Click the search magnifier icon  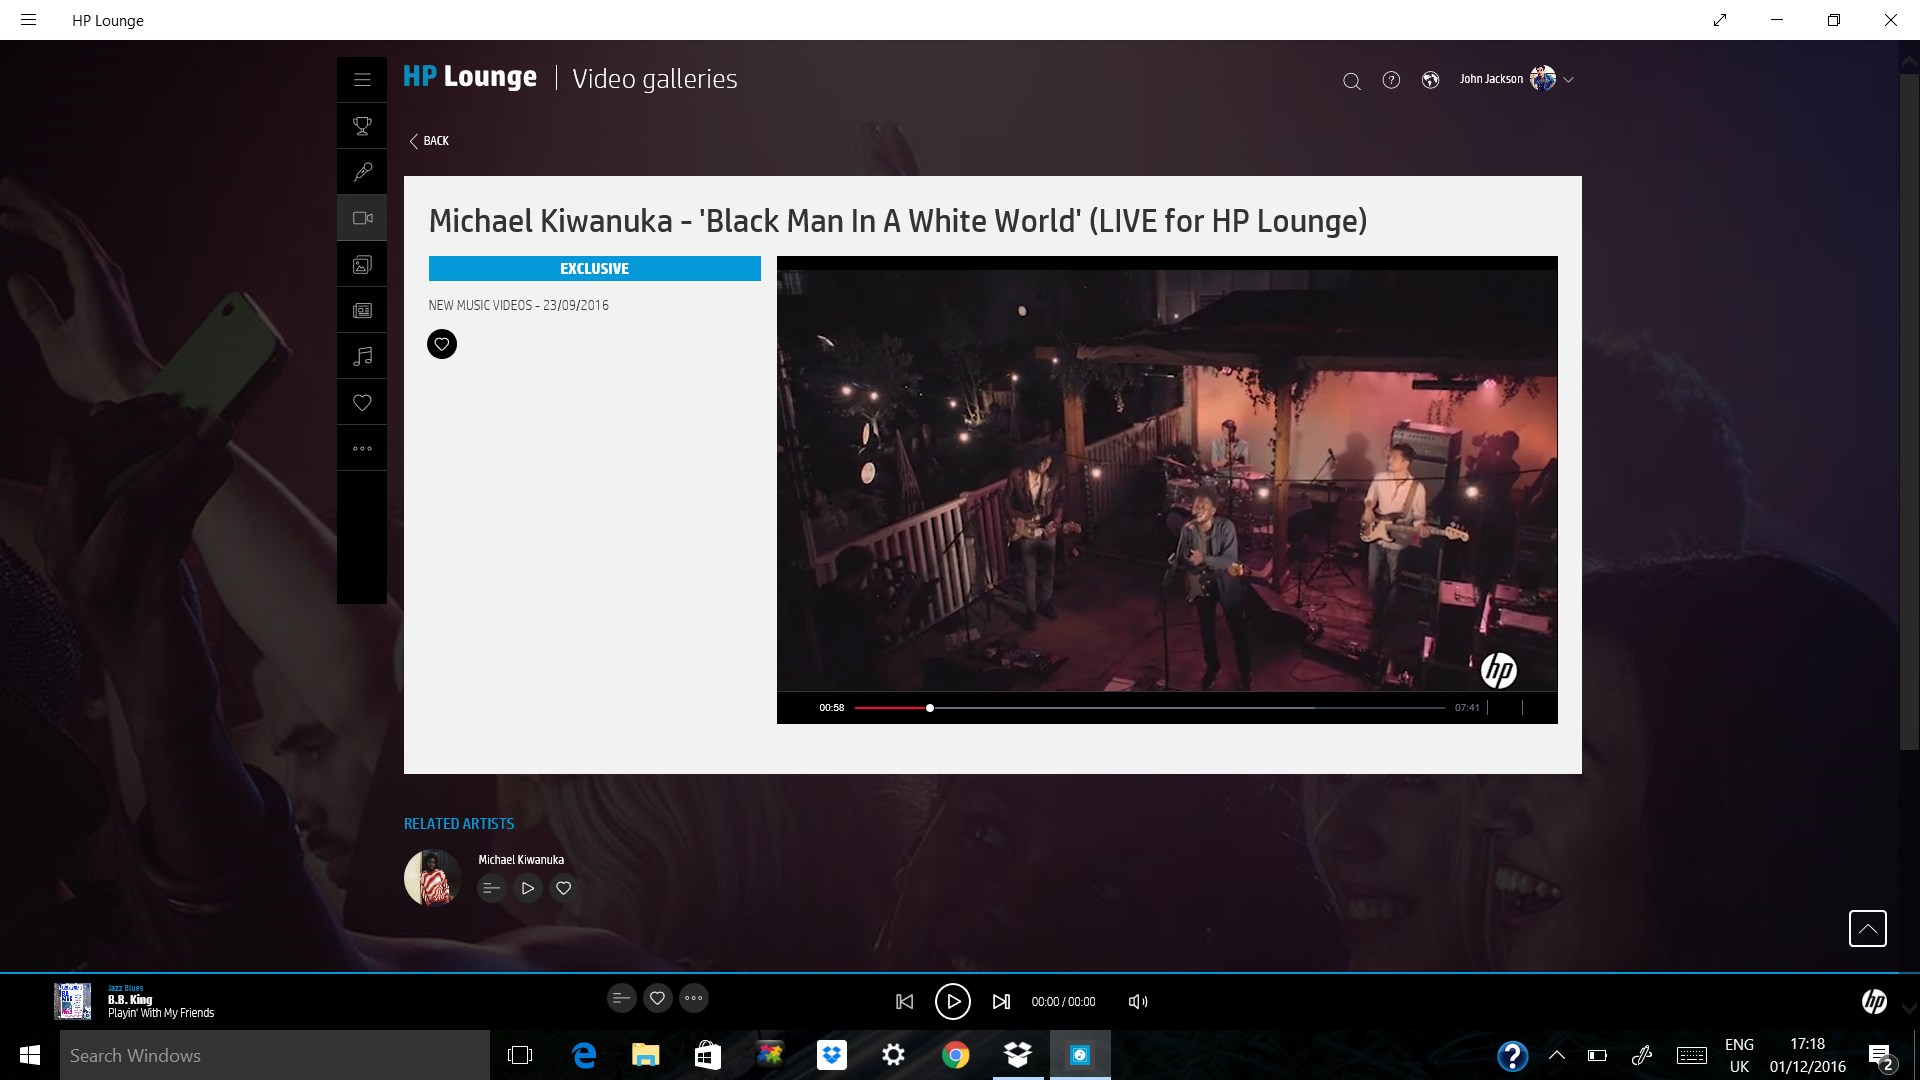1351,81
